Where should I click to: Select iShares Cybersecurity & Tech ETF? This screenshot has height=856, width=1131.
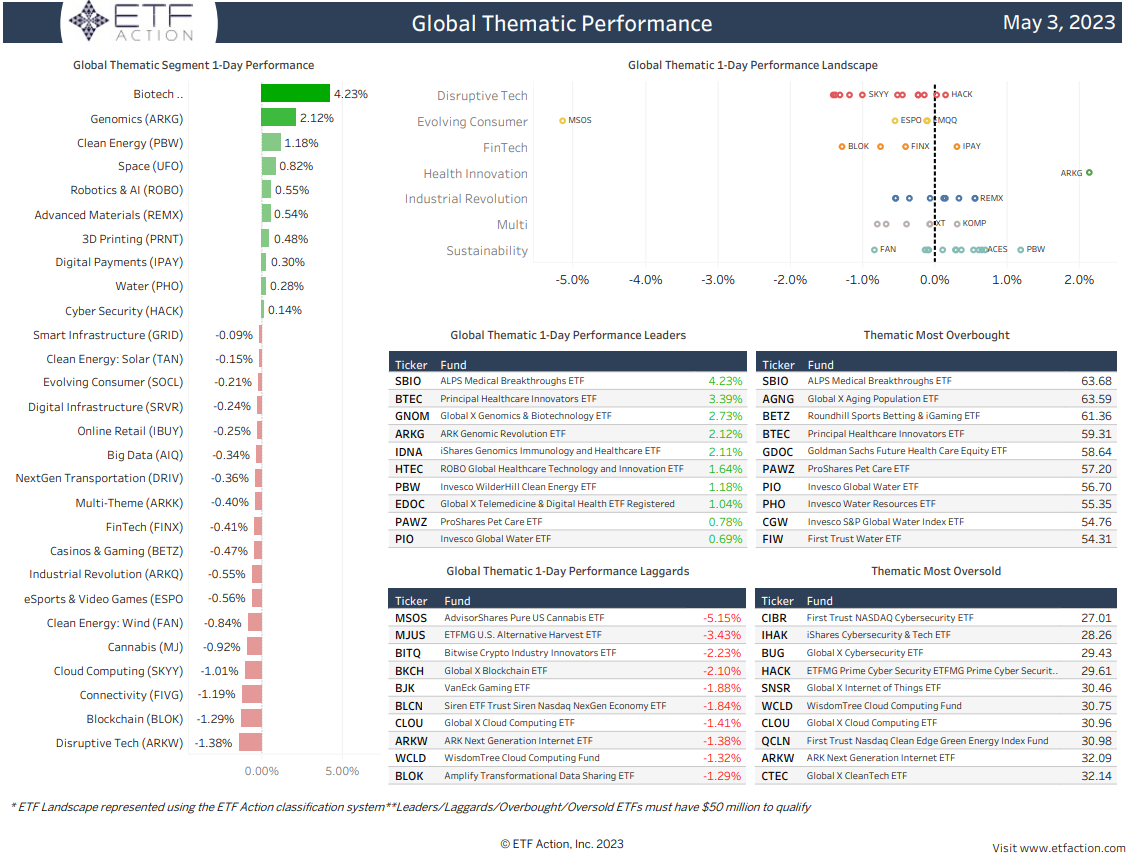879,635
